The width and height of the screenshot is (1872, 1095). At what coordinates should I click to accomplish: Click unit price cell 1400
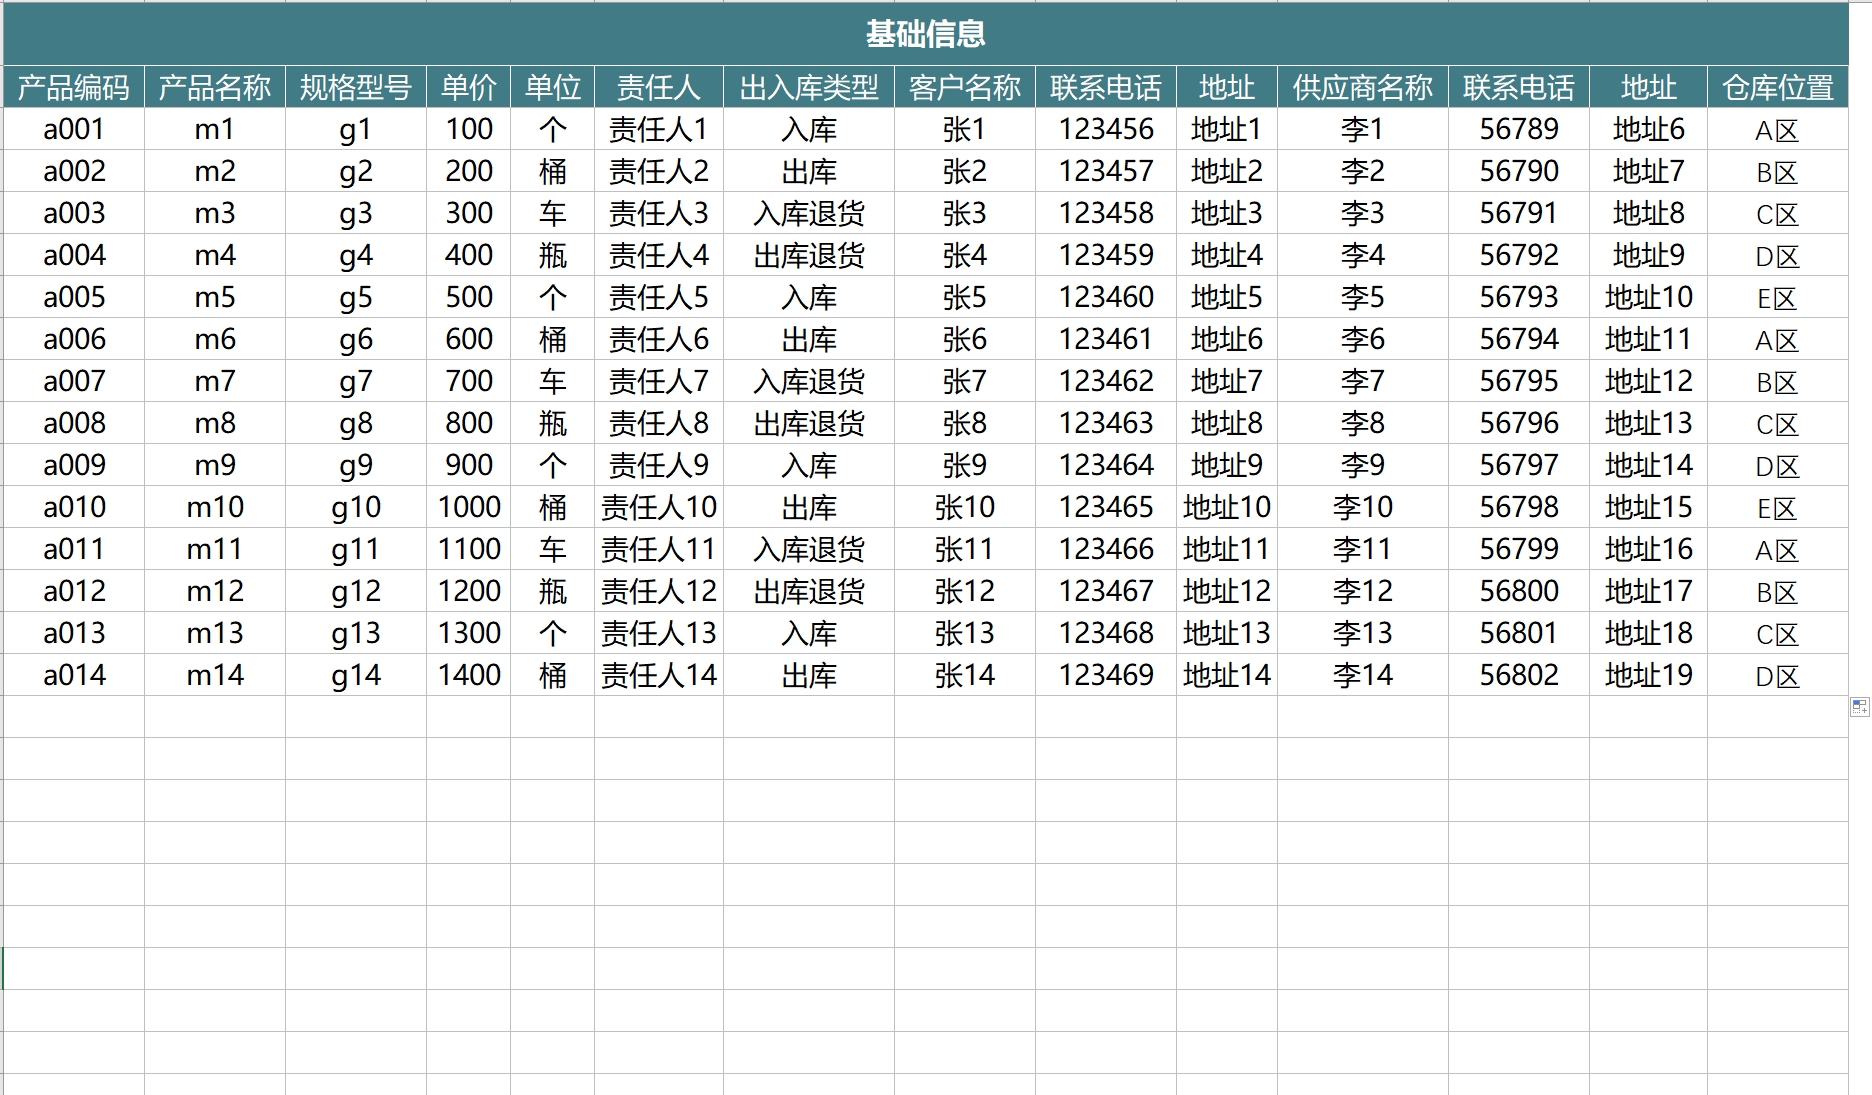click(x=469, y=675)
